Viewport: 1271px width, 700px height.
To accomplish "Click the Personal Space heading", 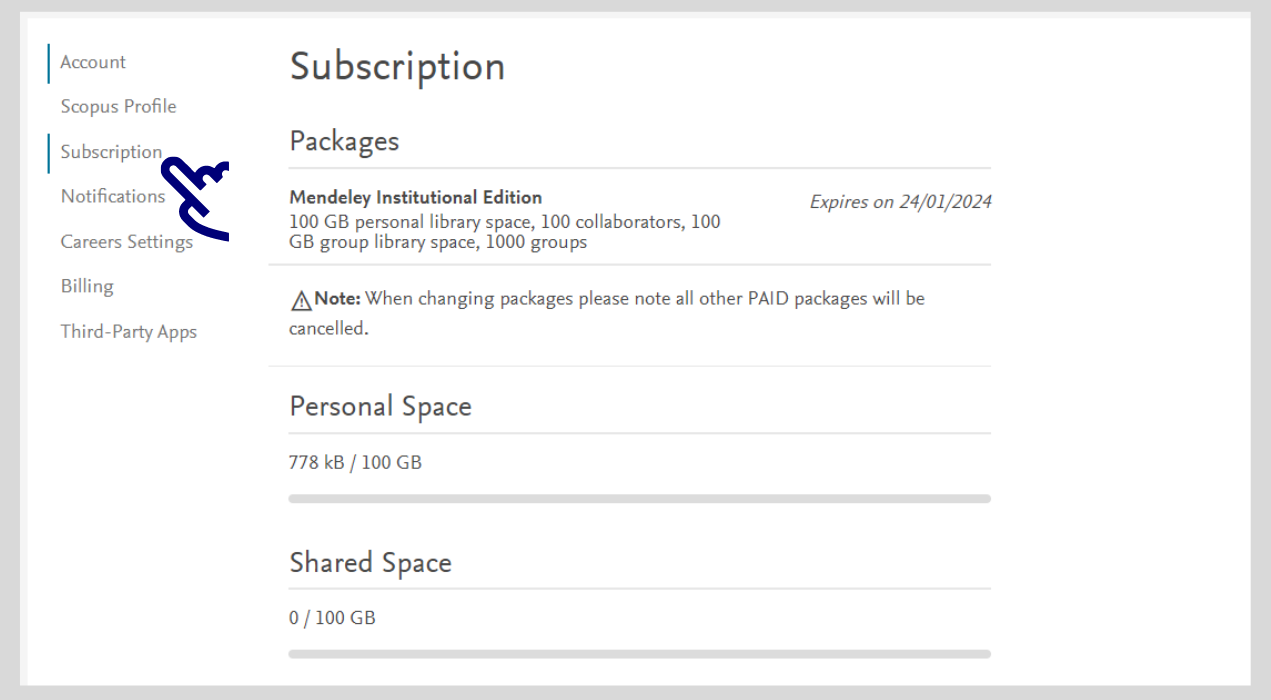I will 380,407.
